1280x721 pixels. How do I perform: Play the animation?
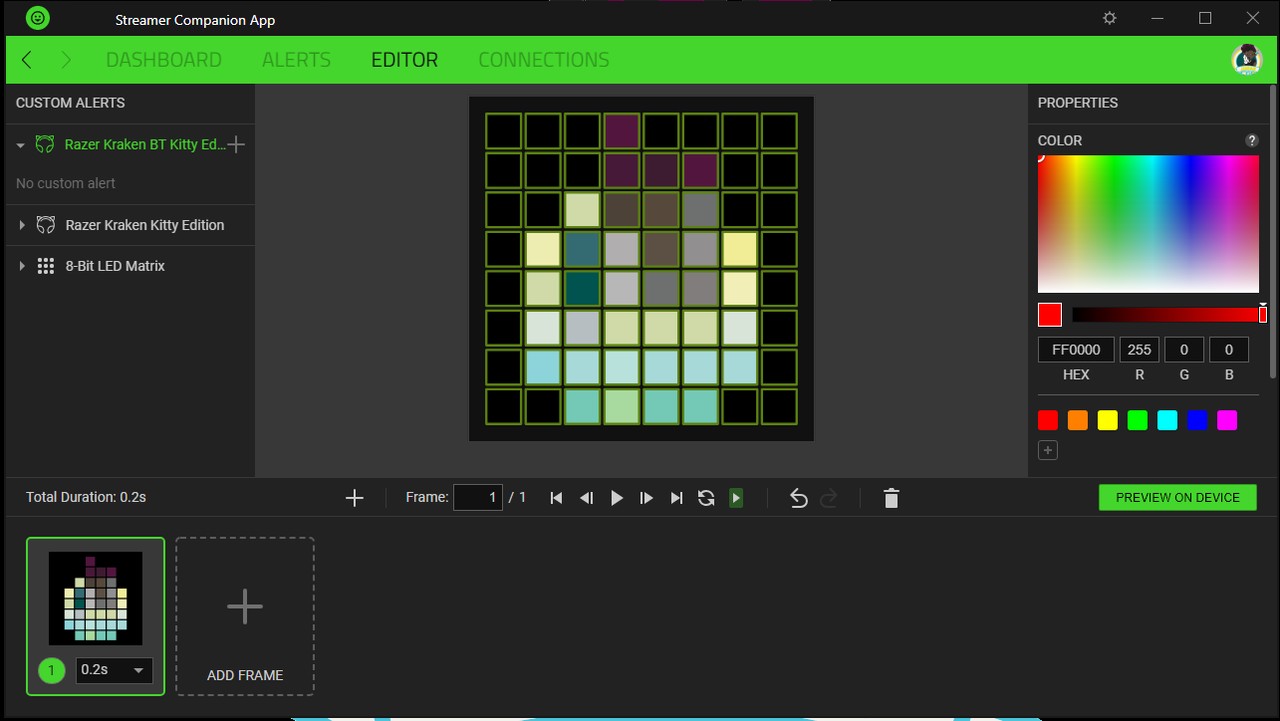[x=617, y=498]
